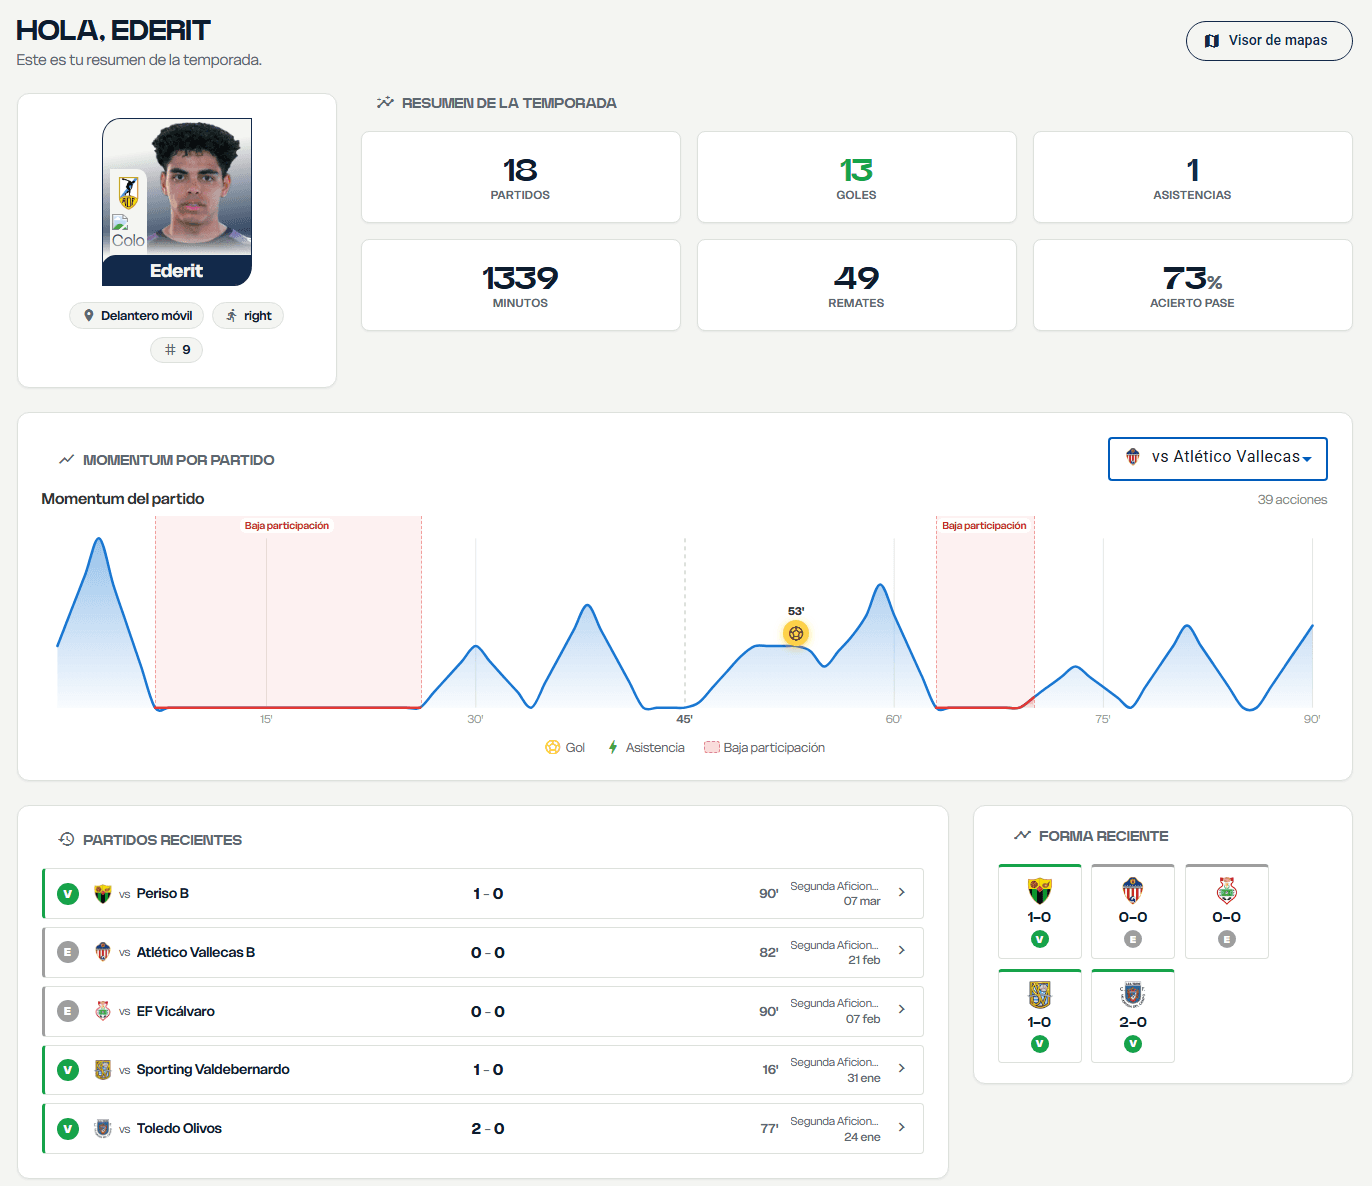Image resolution: width=1372 pixels, height=1186 pixels.
Task: Click the Segunda Aficion 07 mar competition label
Action: click(835, 894)
